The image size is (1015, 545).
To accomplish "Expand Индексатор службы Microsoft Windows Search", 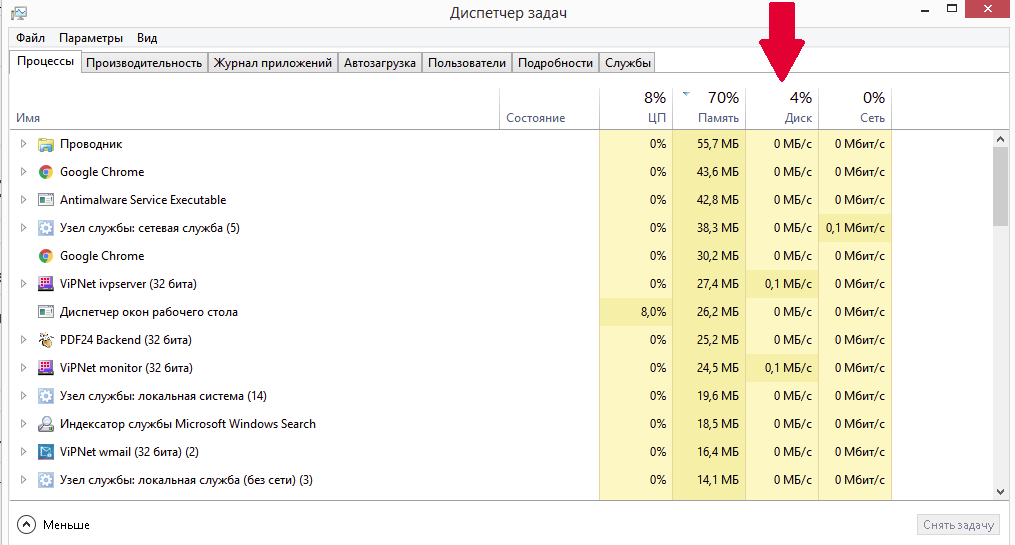I will (23, 424).
